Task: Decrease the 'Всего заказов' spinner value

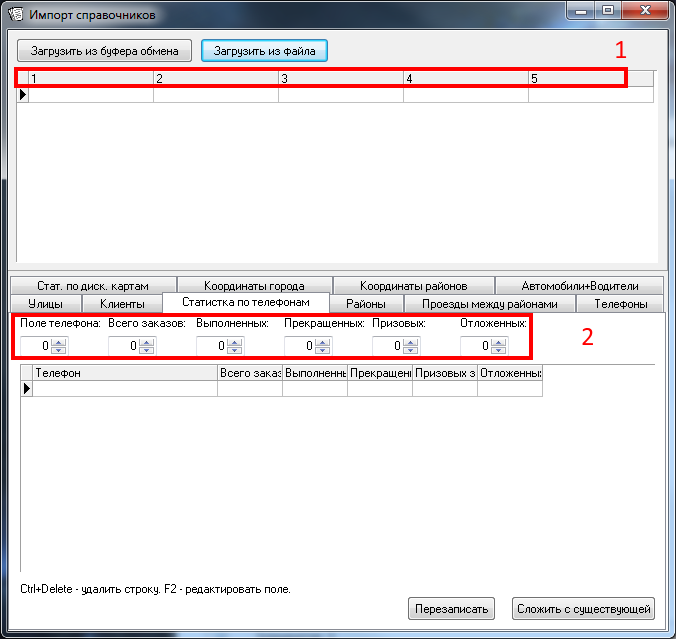Action: click(x=147, y=350)
